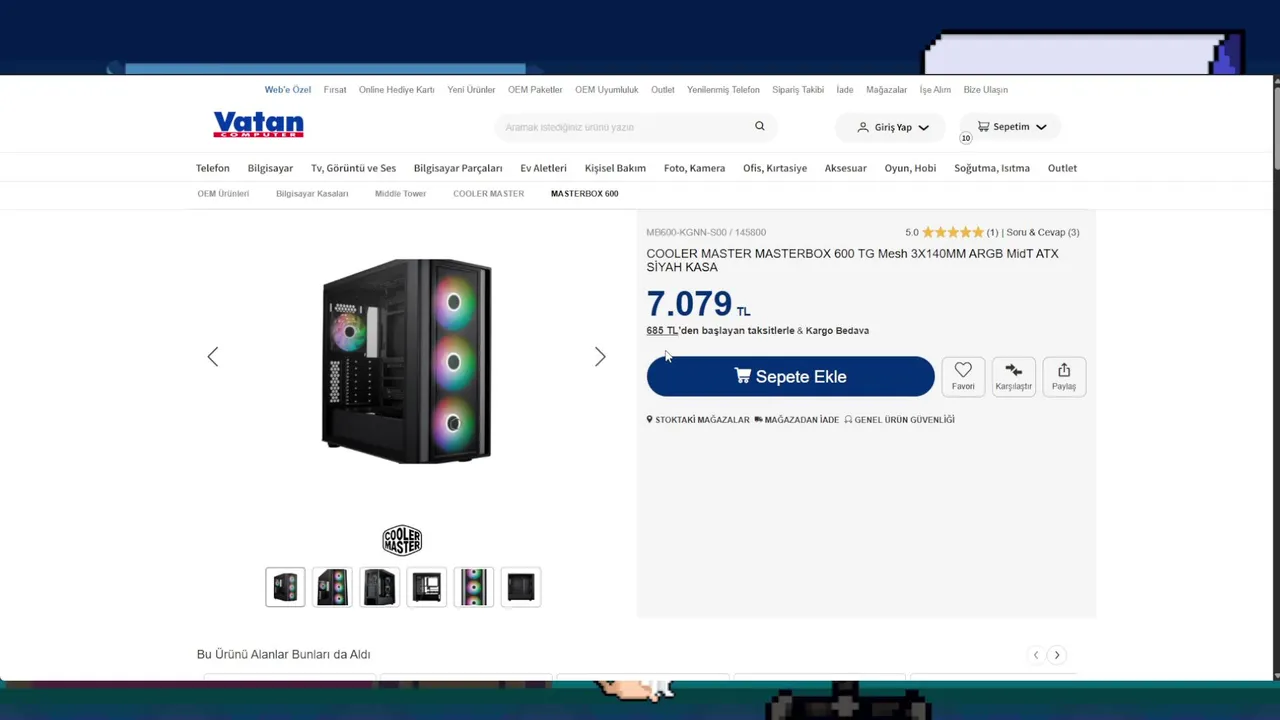
Task: Open the Soru & Cevap (3) link
Action: [1043, 232]
